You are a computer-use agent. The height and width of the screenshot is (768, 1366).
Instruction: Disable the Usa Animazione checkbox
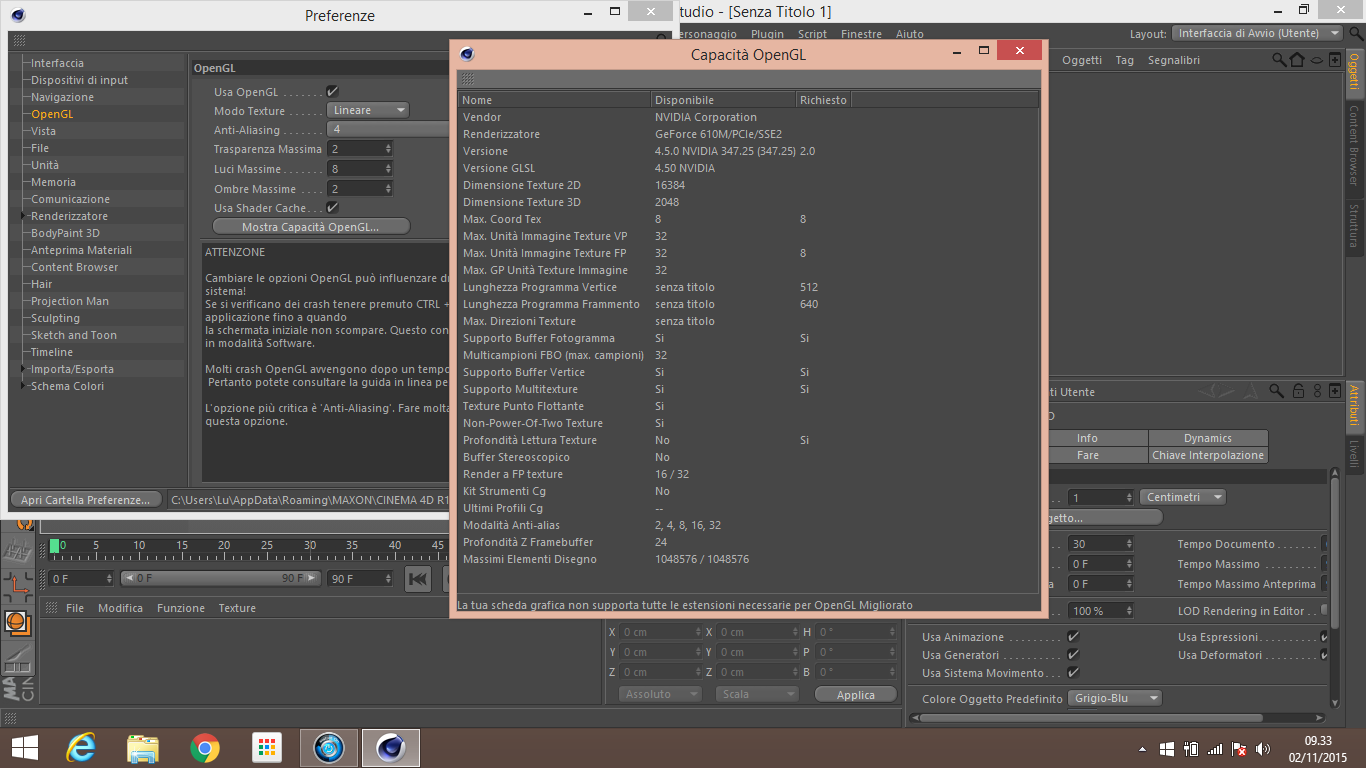click(x=1073, y=637)
